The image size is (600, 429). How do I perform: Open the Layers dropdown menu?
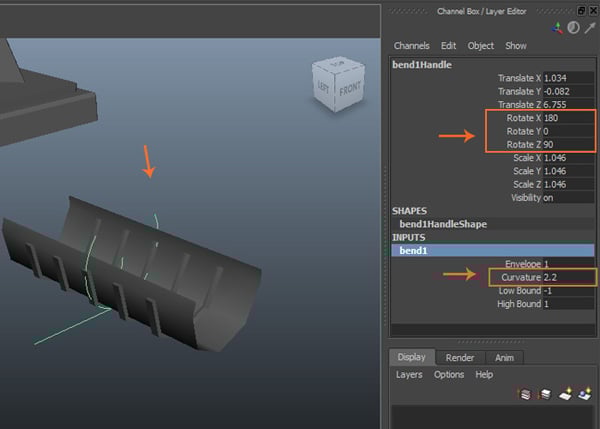click(409, 374)
